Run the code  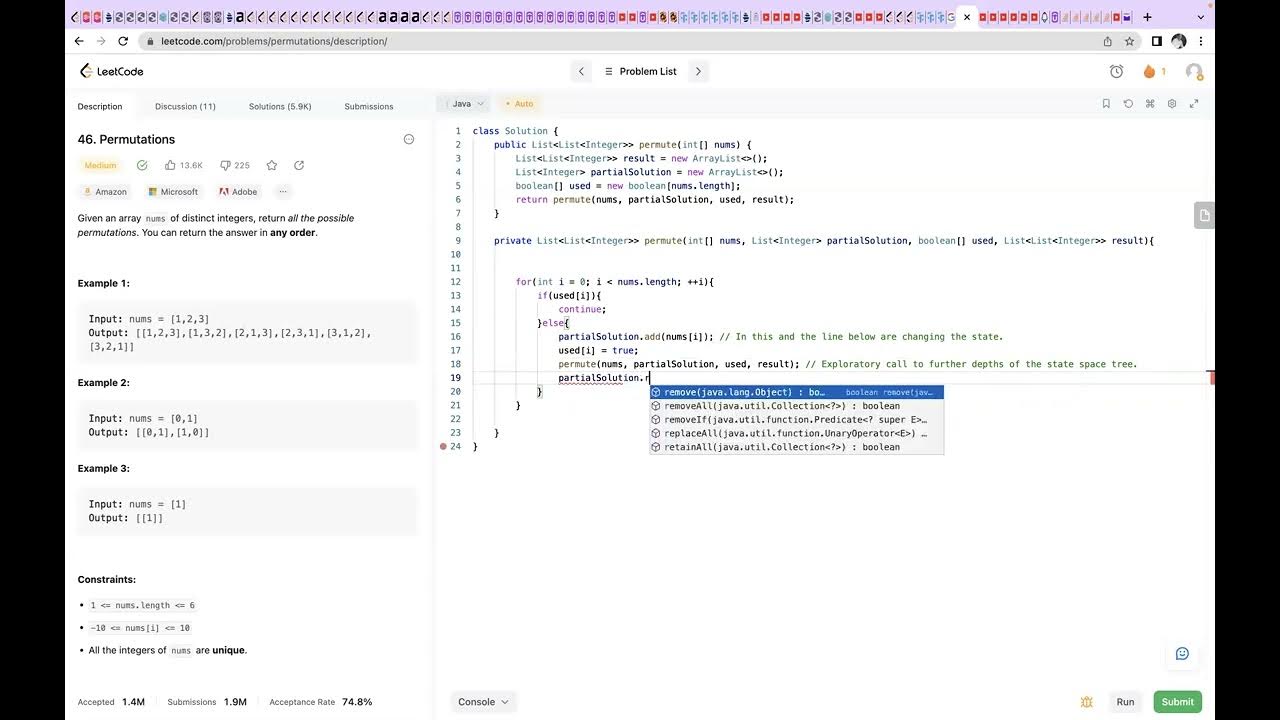1125,702
